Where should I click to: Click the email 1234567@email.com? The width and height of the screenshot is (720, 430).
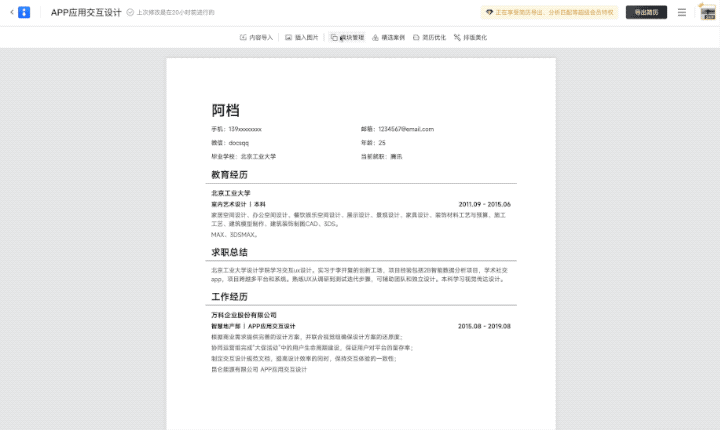398,129
